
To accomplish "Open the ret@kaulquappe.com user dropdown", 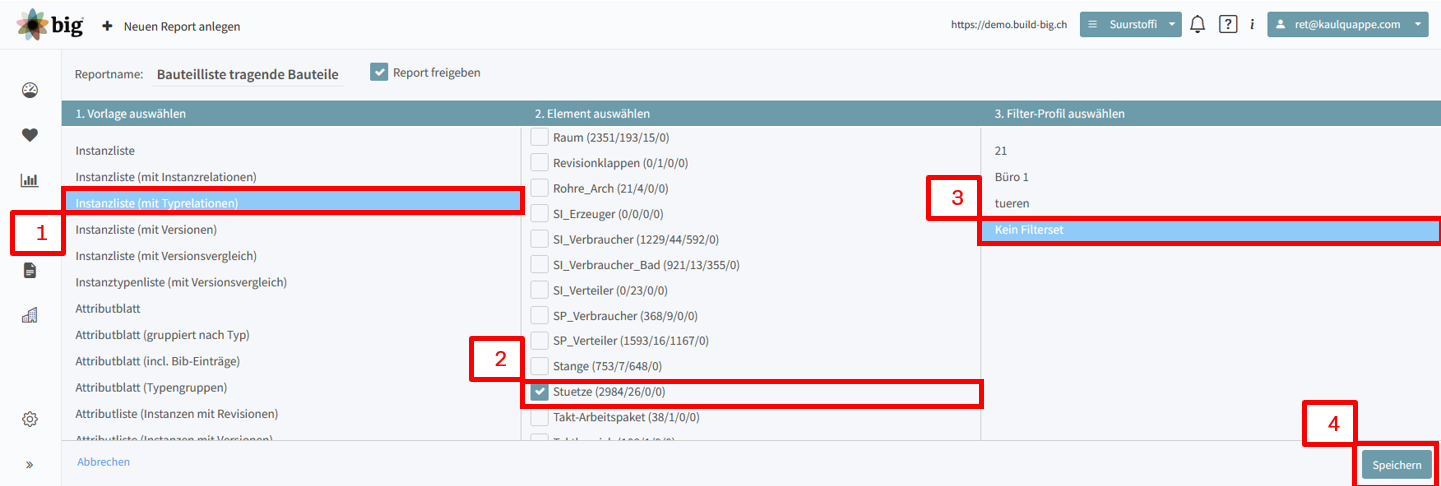I will (1350, 24).
